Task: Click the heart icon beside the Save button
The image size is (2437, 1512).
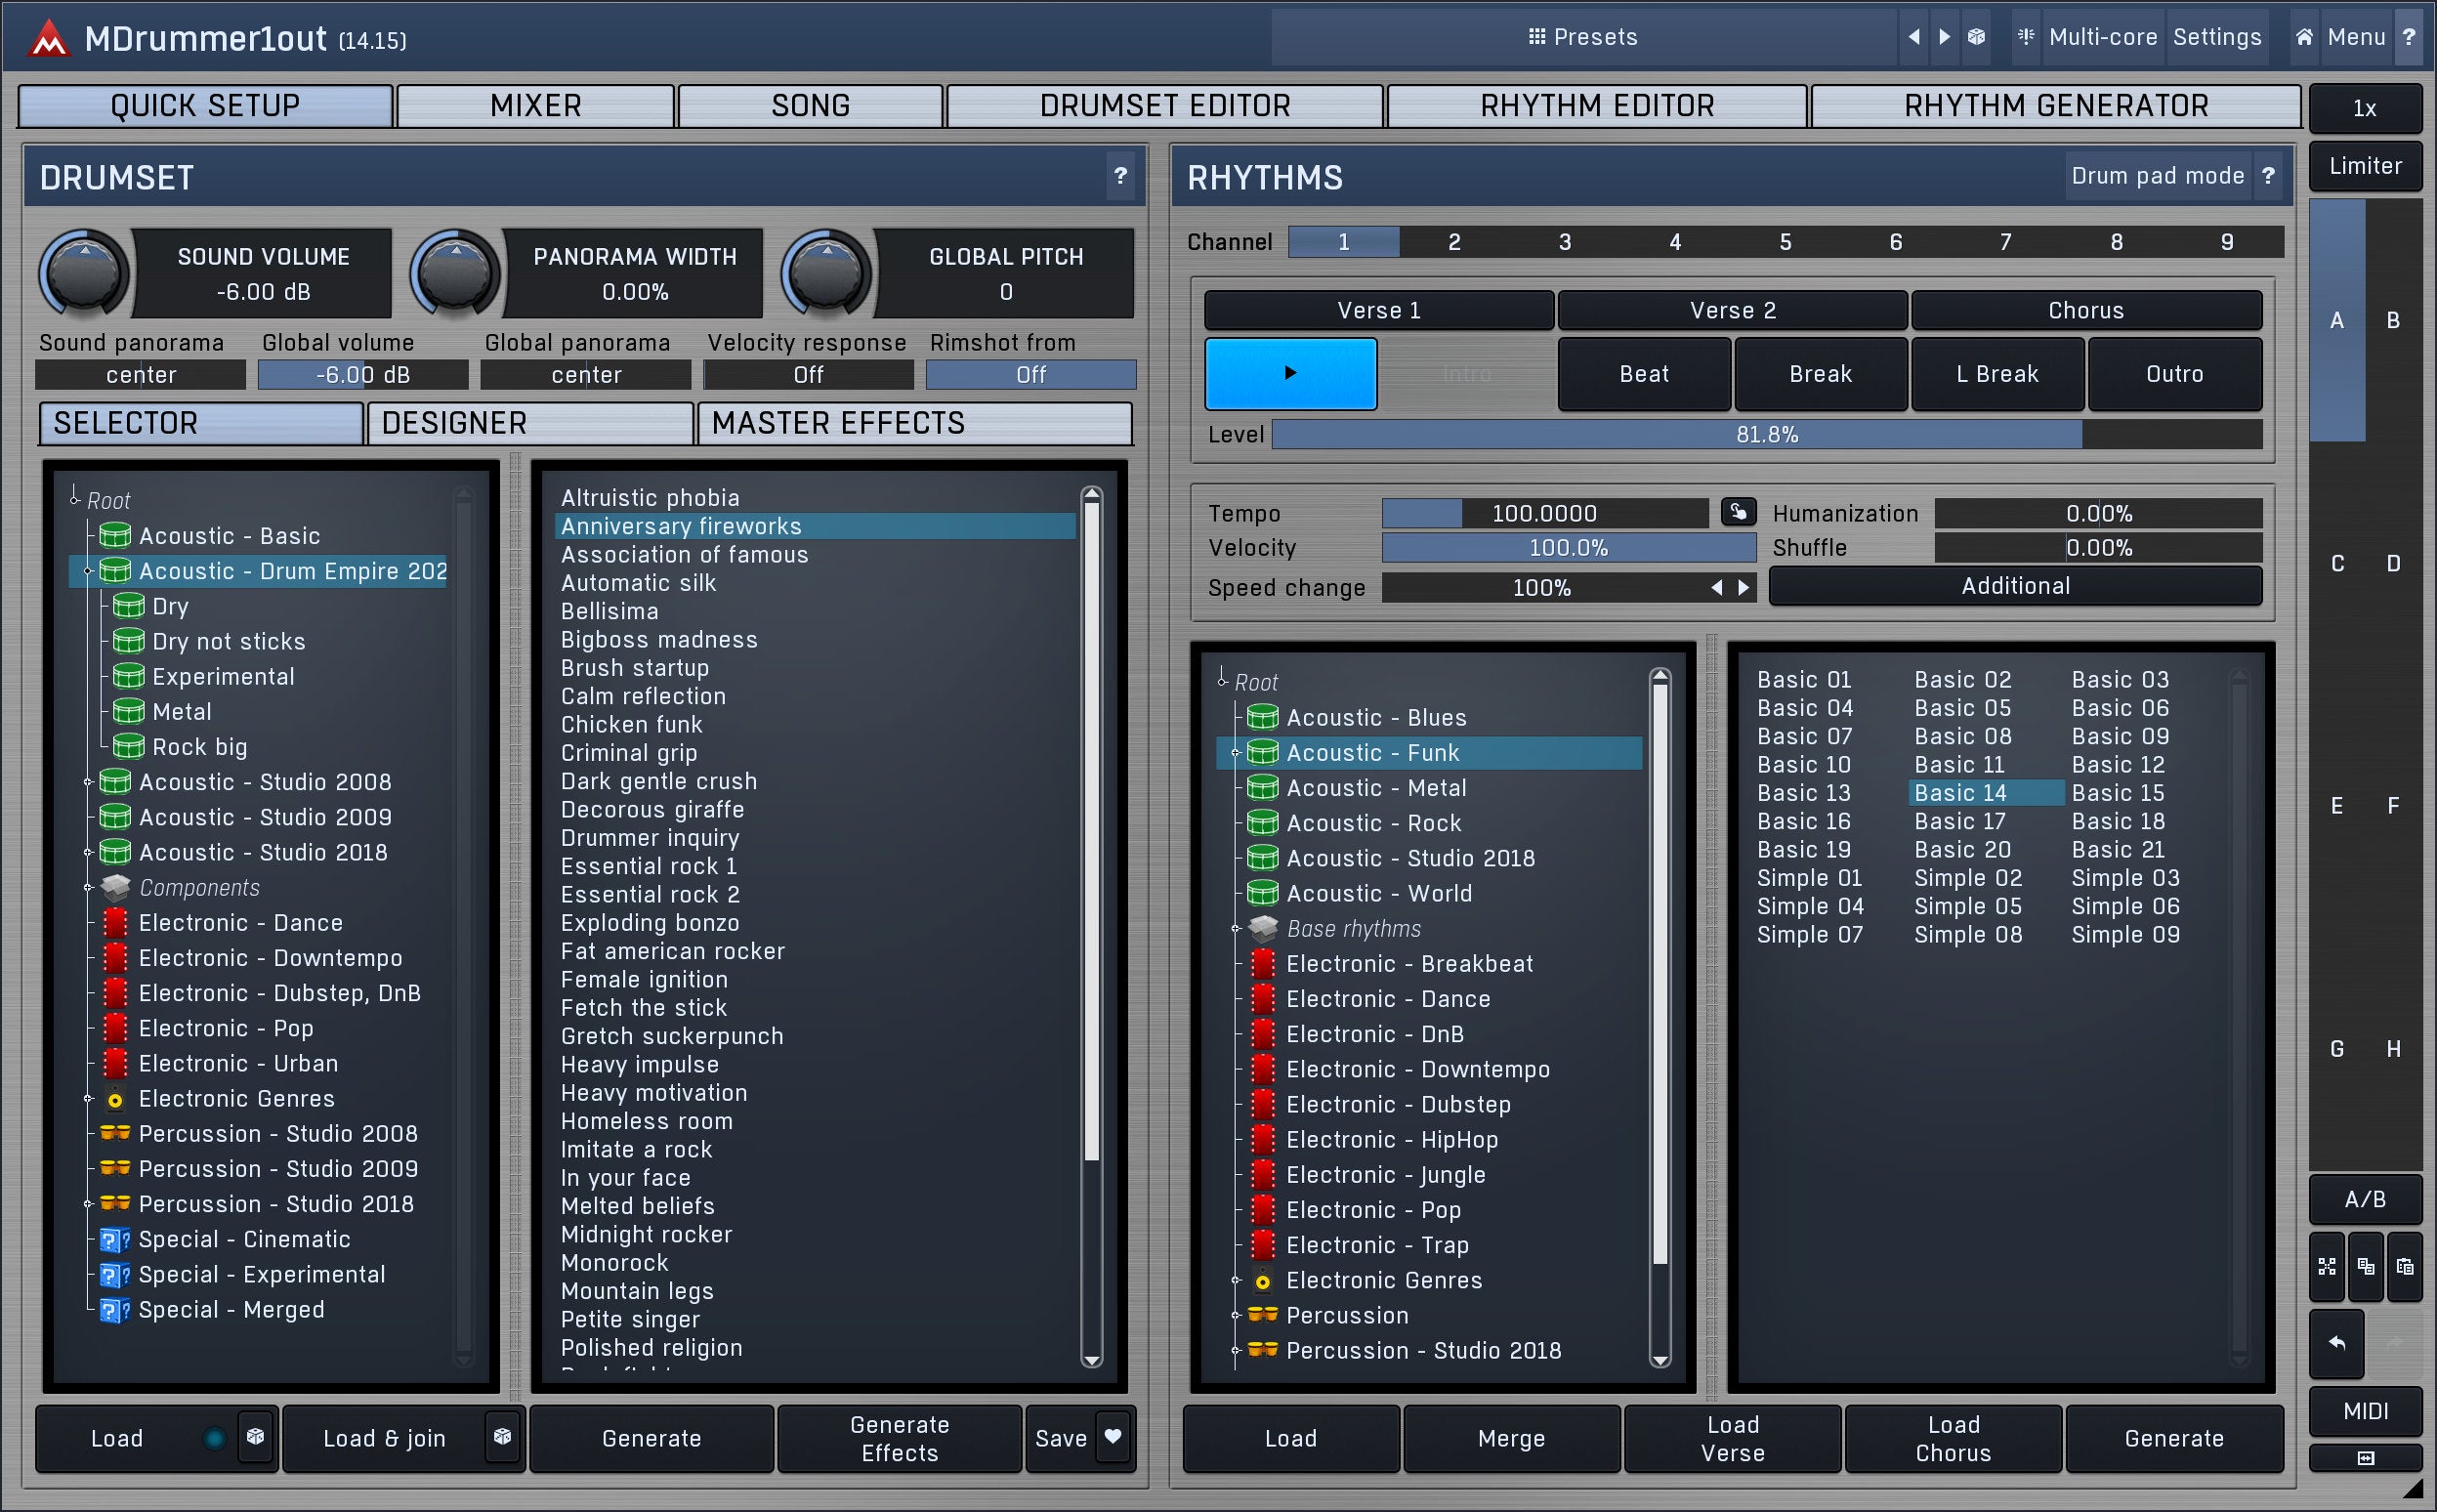Action: [1113, 1437]
